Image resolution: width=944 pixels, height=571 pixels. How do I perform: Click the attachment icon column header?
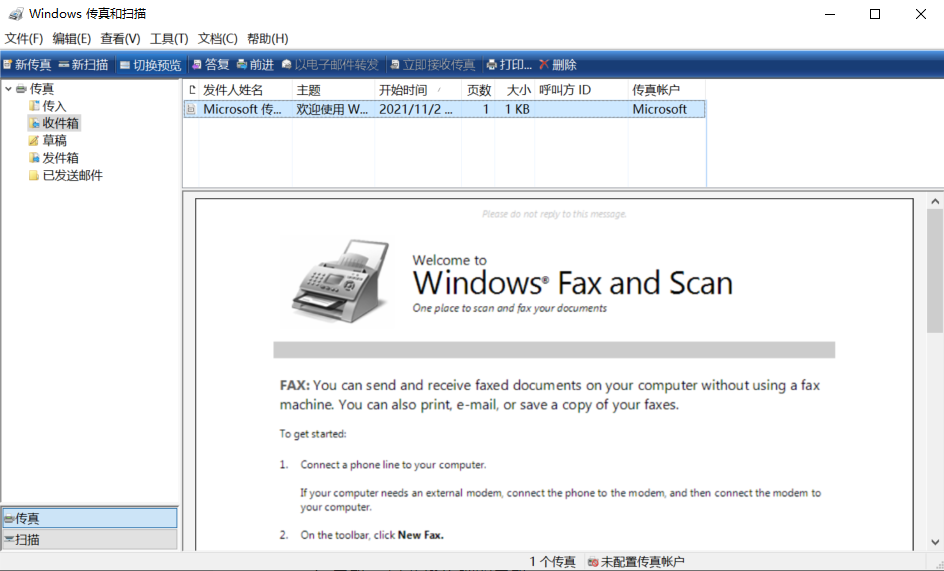click(x=191, y=90)
